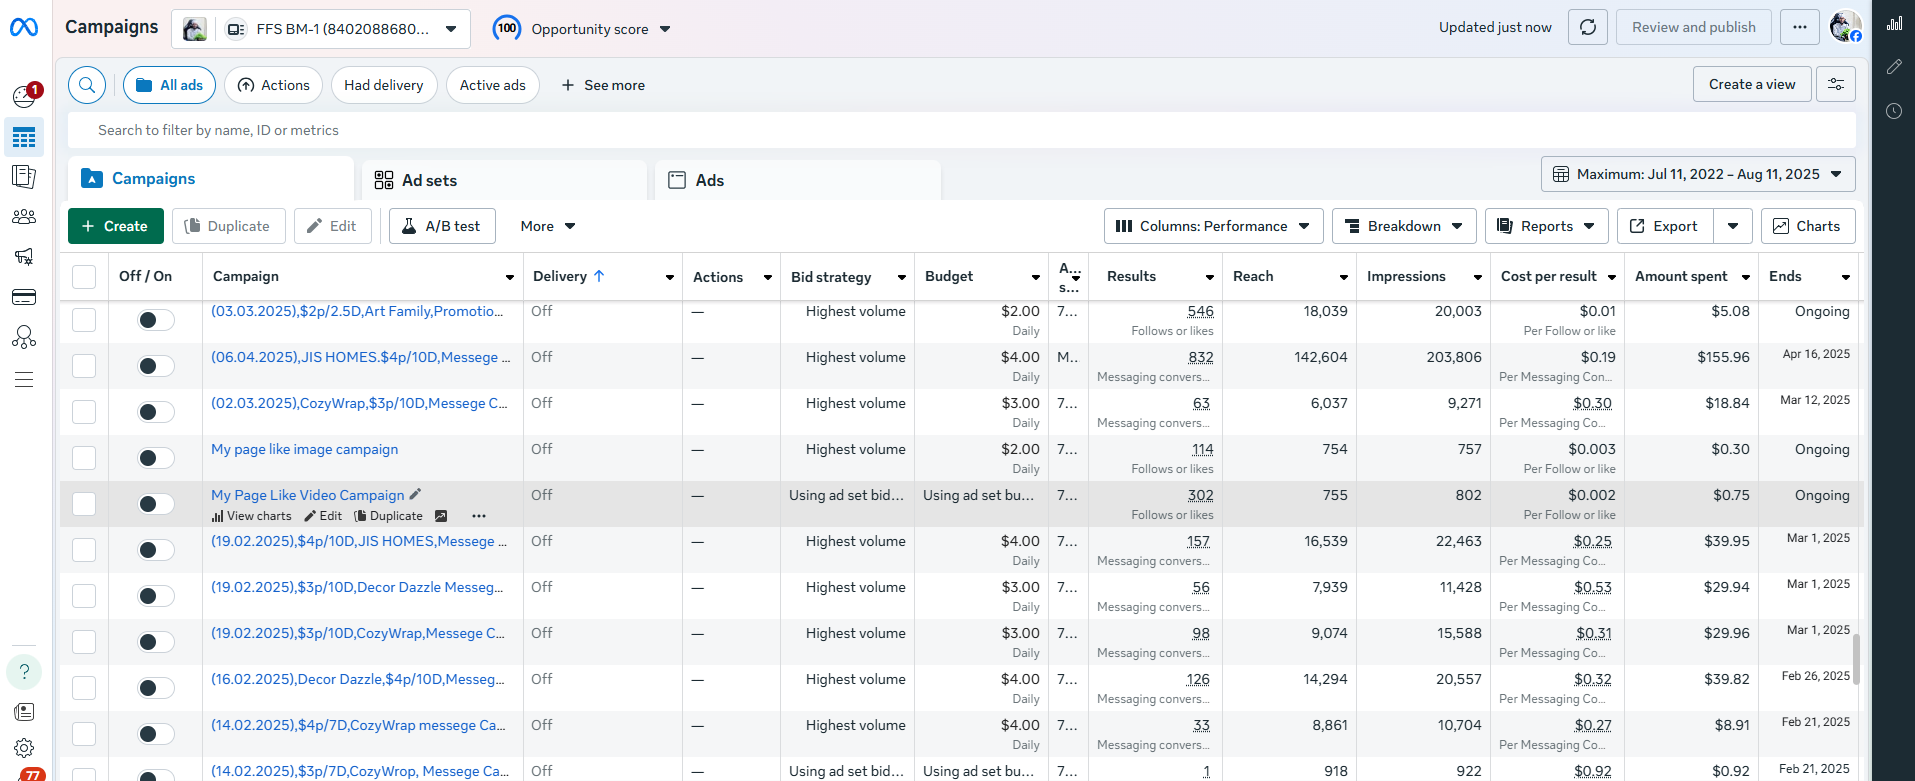Viewport: 1915px width, 781px height.
Task: Open the My Page Like Video Campaign link
Action: click(x=307, y=495)
